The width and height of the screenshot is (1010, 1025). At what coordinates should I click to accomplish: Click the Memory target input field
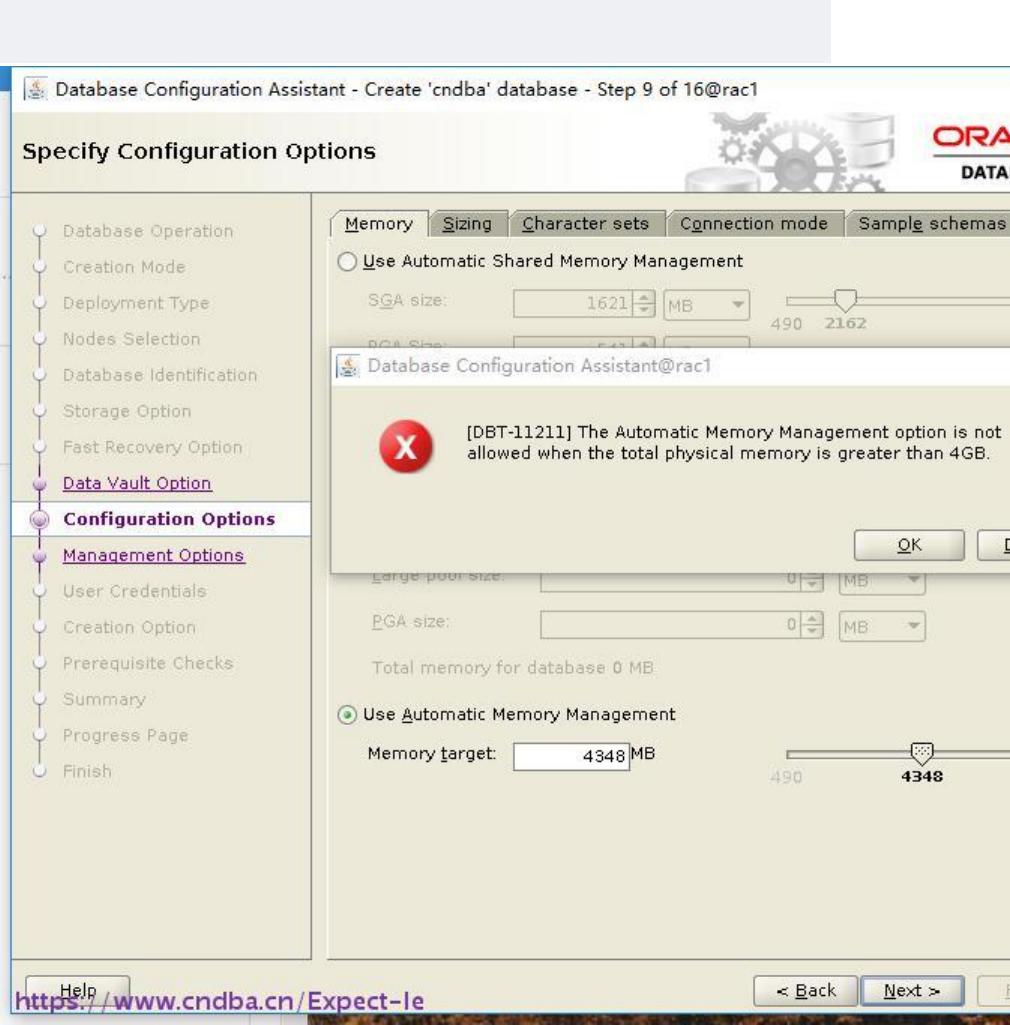[571, 756]
